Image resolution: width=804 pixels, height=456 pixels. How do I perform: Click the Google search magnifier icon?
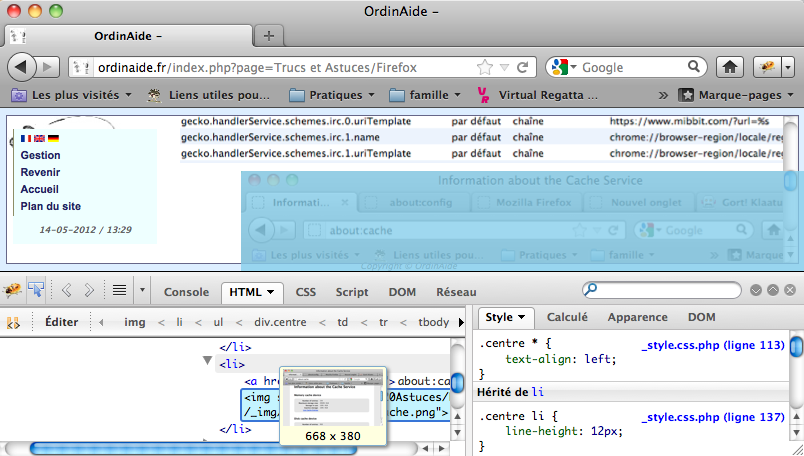tap(693, 67)
